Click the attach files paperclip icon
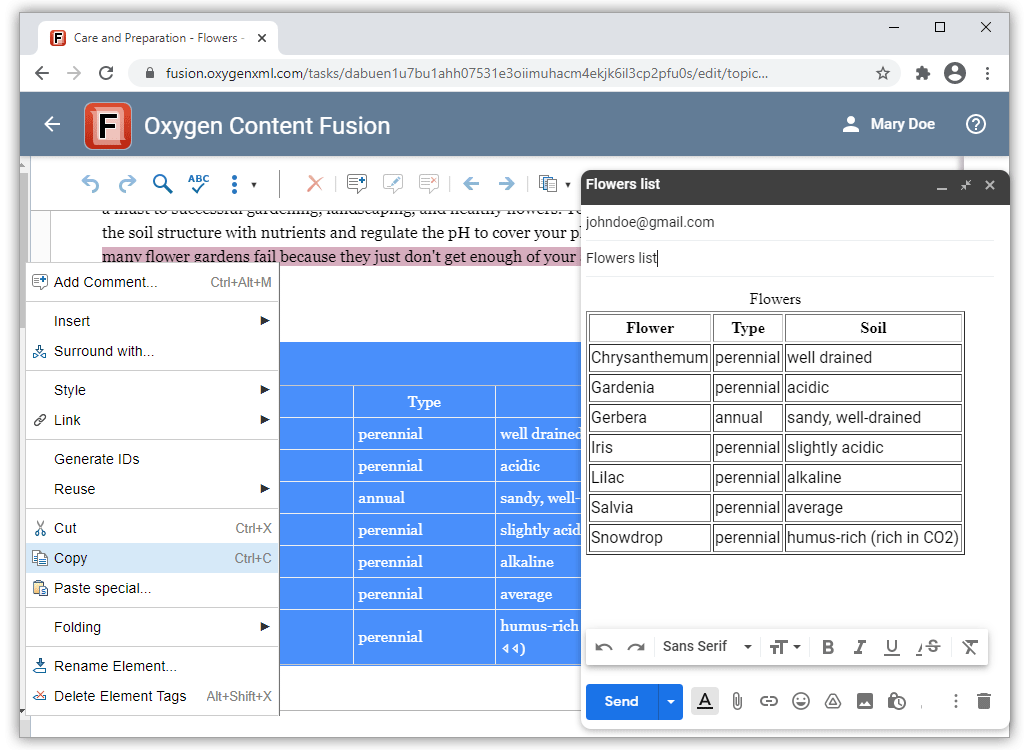The width and height of the screenshot is (1030, 750). [737, 701]
